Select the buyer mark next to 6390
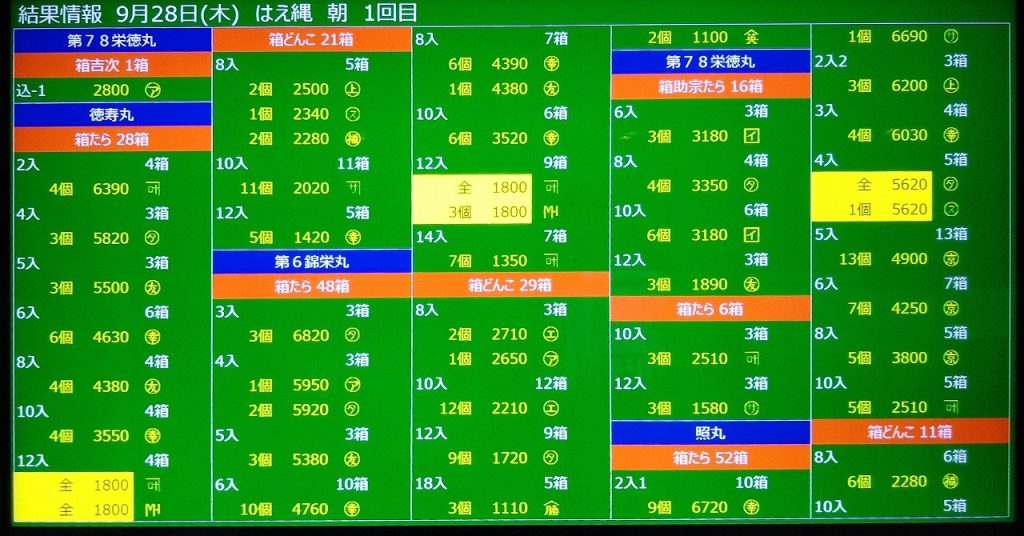 pos(153,188)
